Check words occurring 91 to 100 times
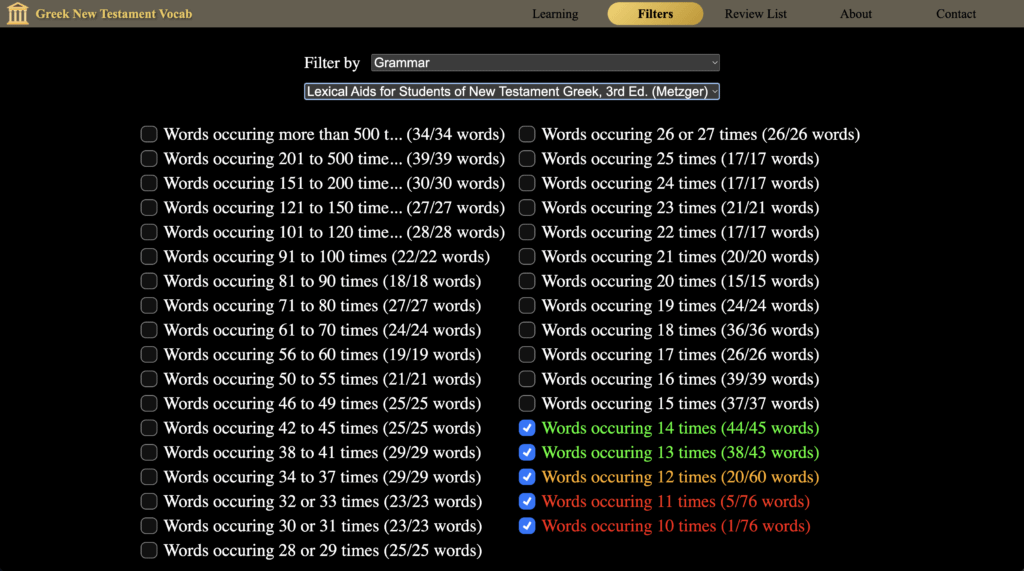The height and width of the screenshot is (571, 1024). 149,257
